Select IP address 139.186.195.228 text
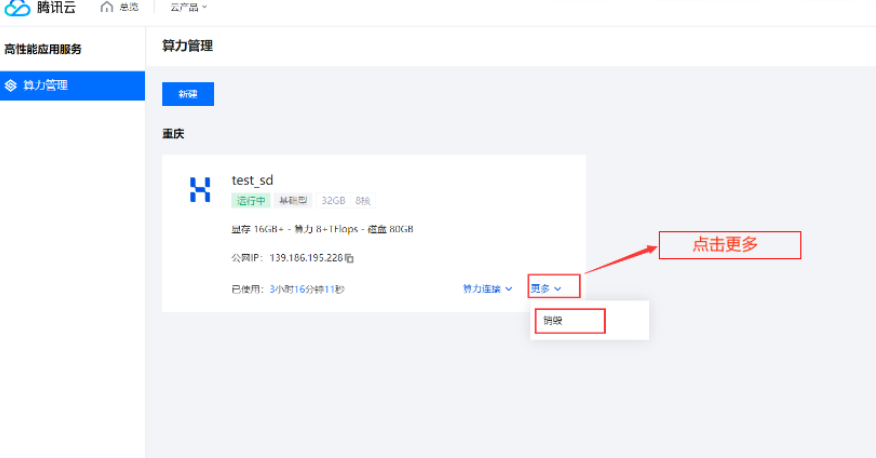 pyautogui.click(x=306, y=258)
